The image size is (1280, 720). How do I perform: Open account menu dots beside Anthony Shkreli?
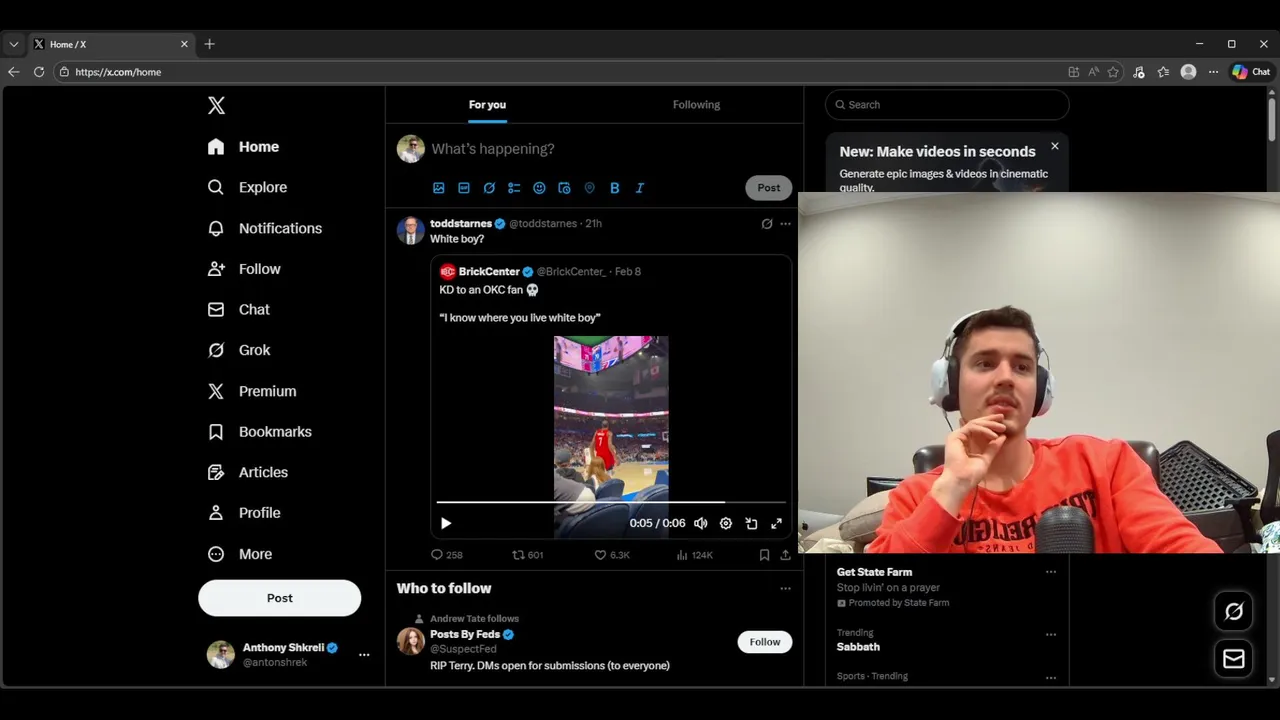coord(364,655)
